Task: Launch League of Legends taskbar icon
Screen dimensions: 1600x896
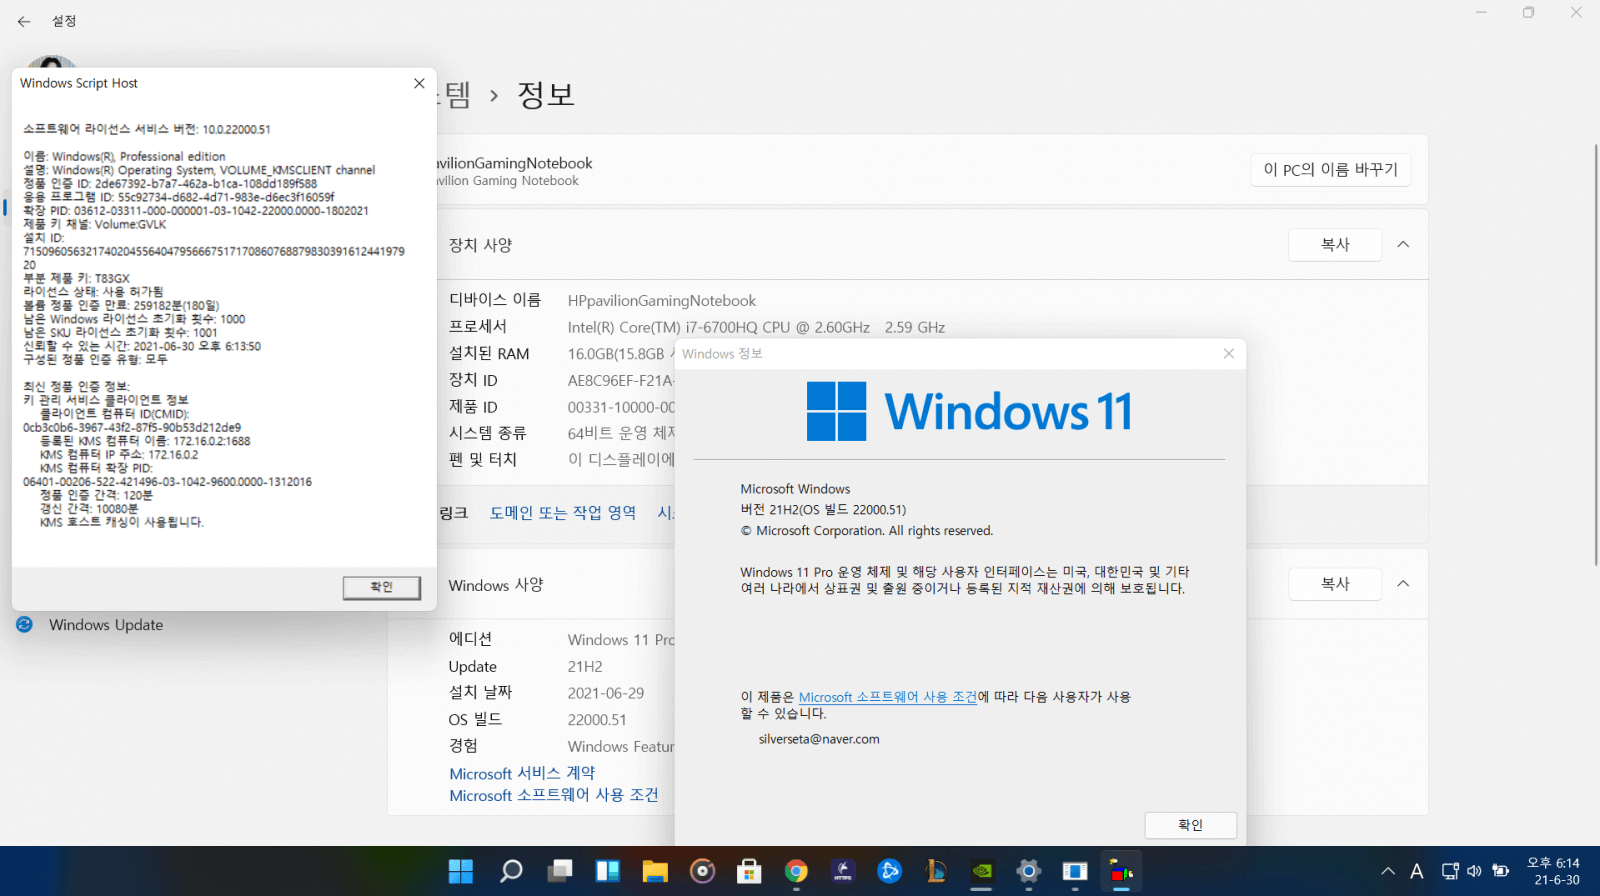Action: point(936,871)
